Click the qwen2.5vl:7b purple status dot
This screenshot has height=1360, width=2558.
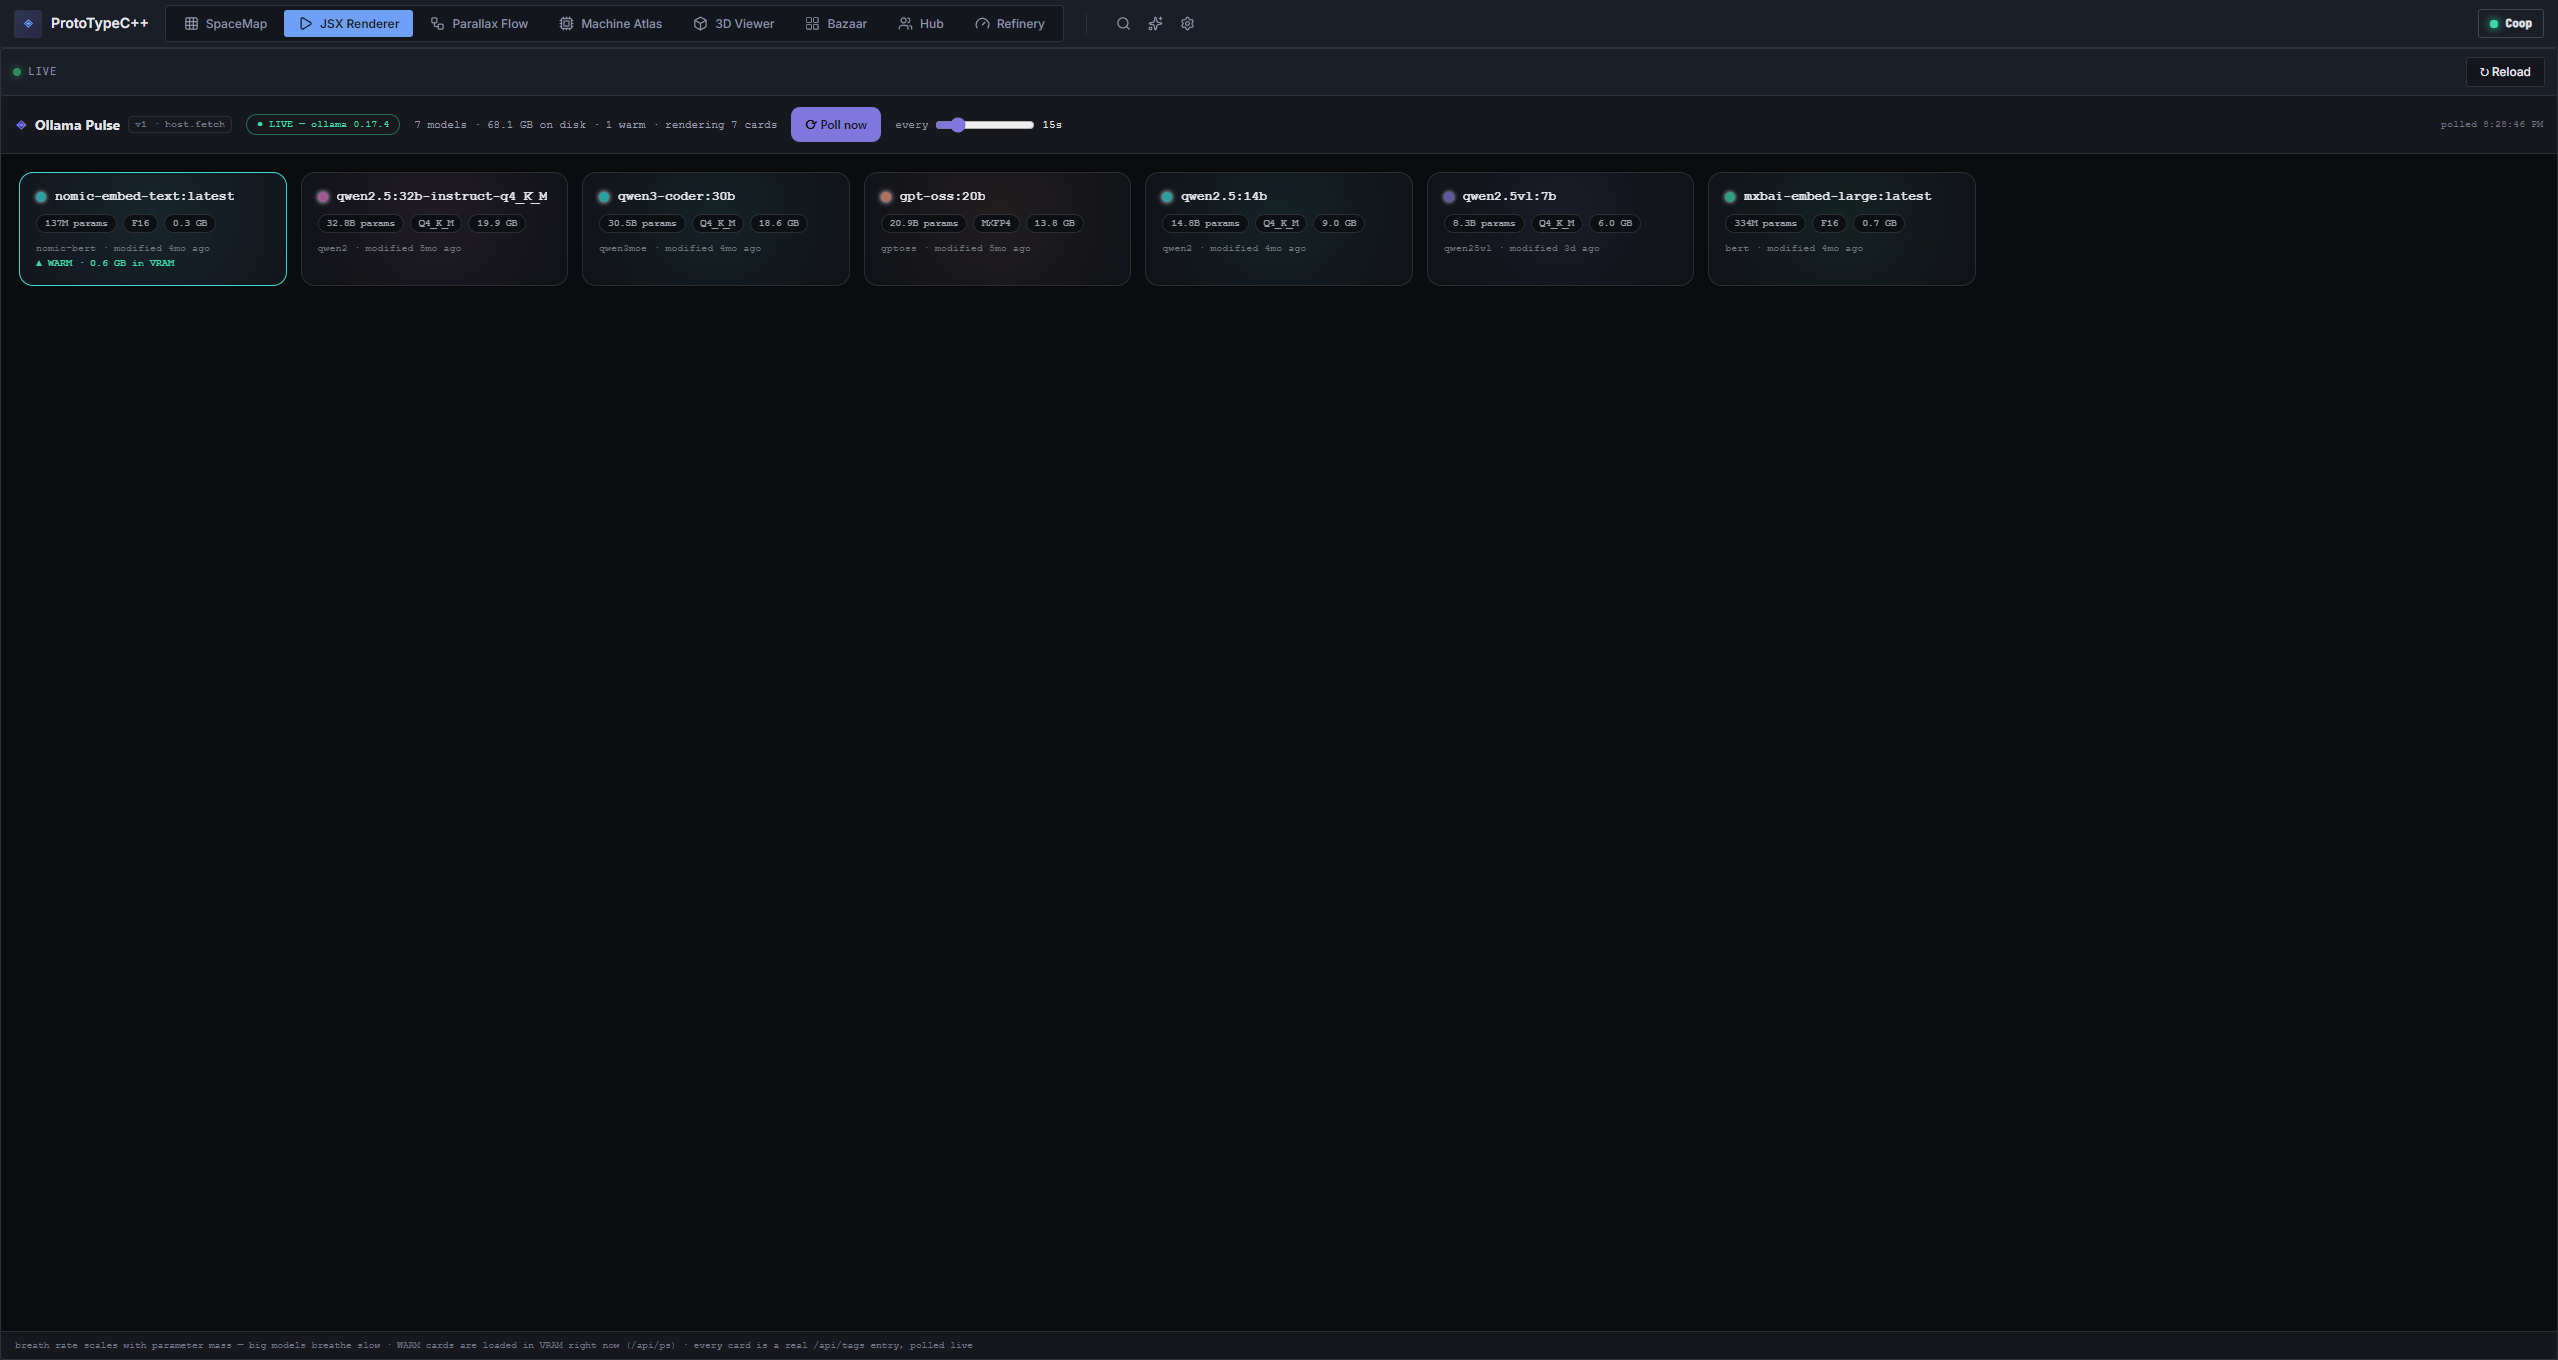[1449, 197]
